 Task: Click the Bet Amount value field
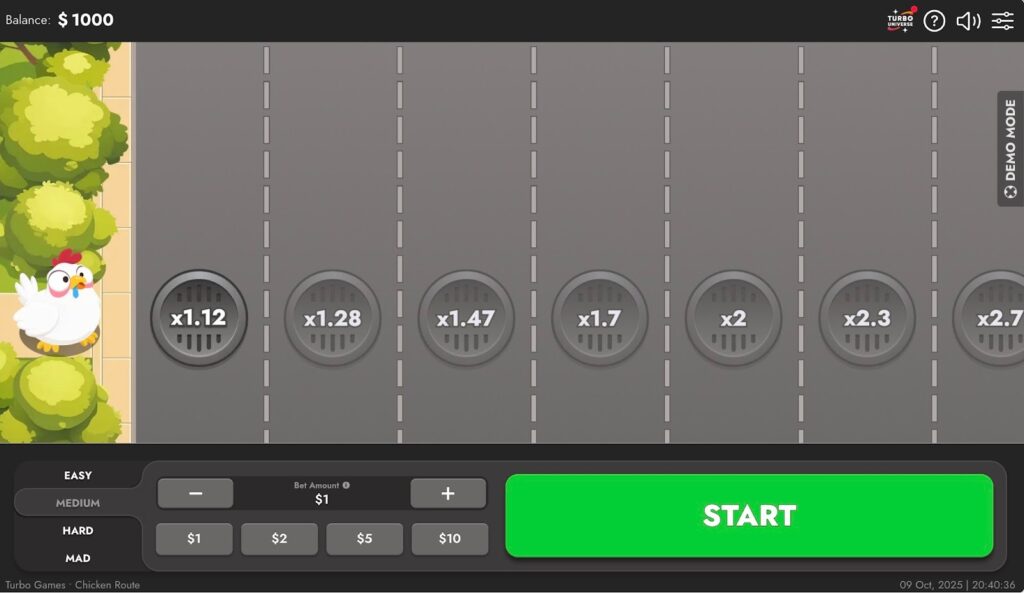(321, 499)
